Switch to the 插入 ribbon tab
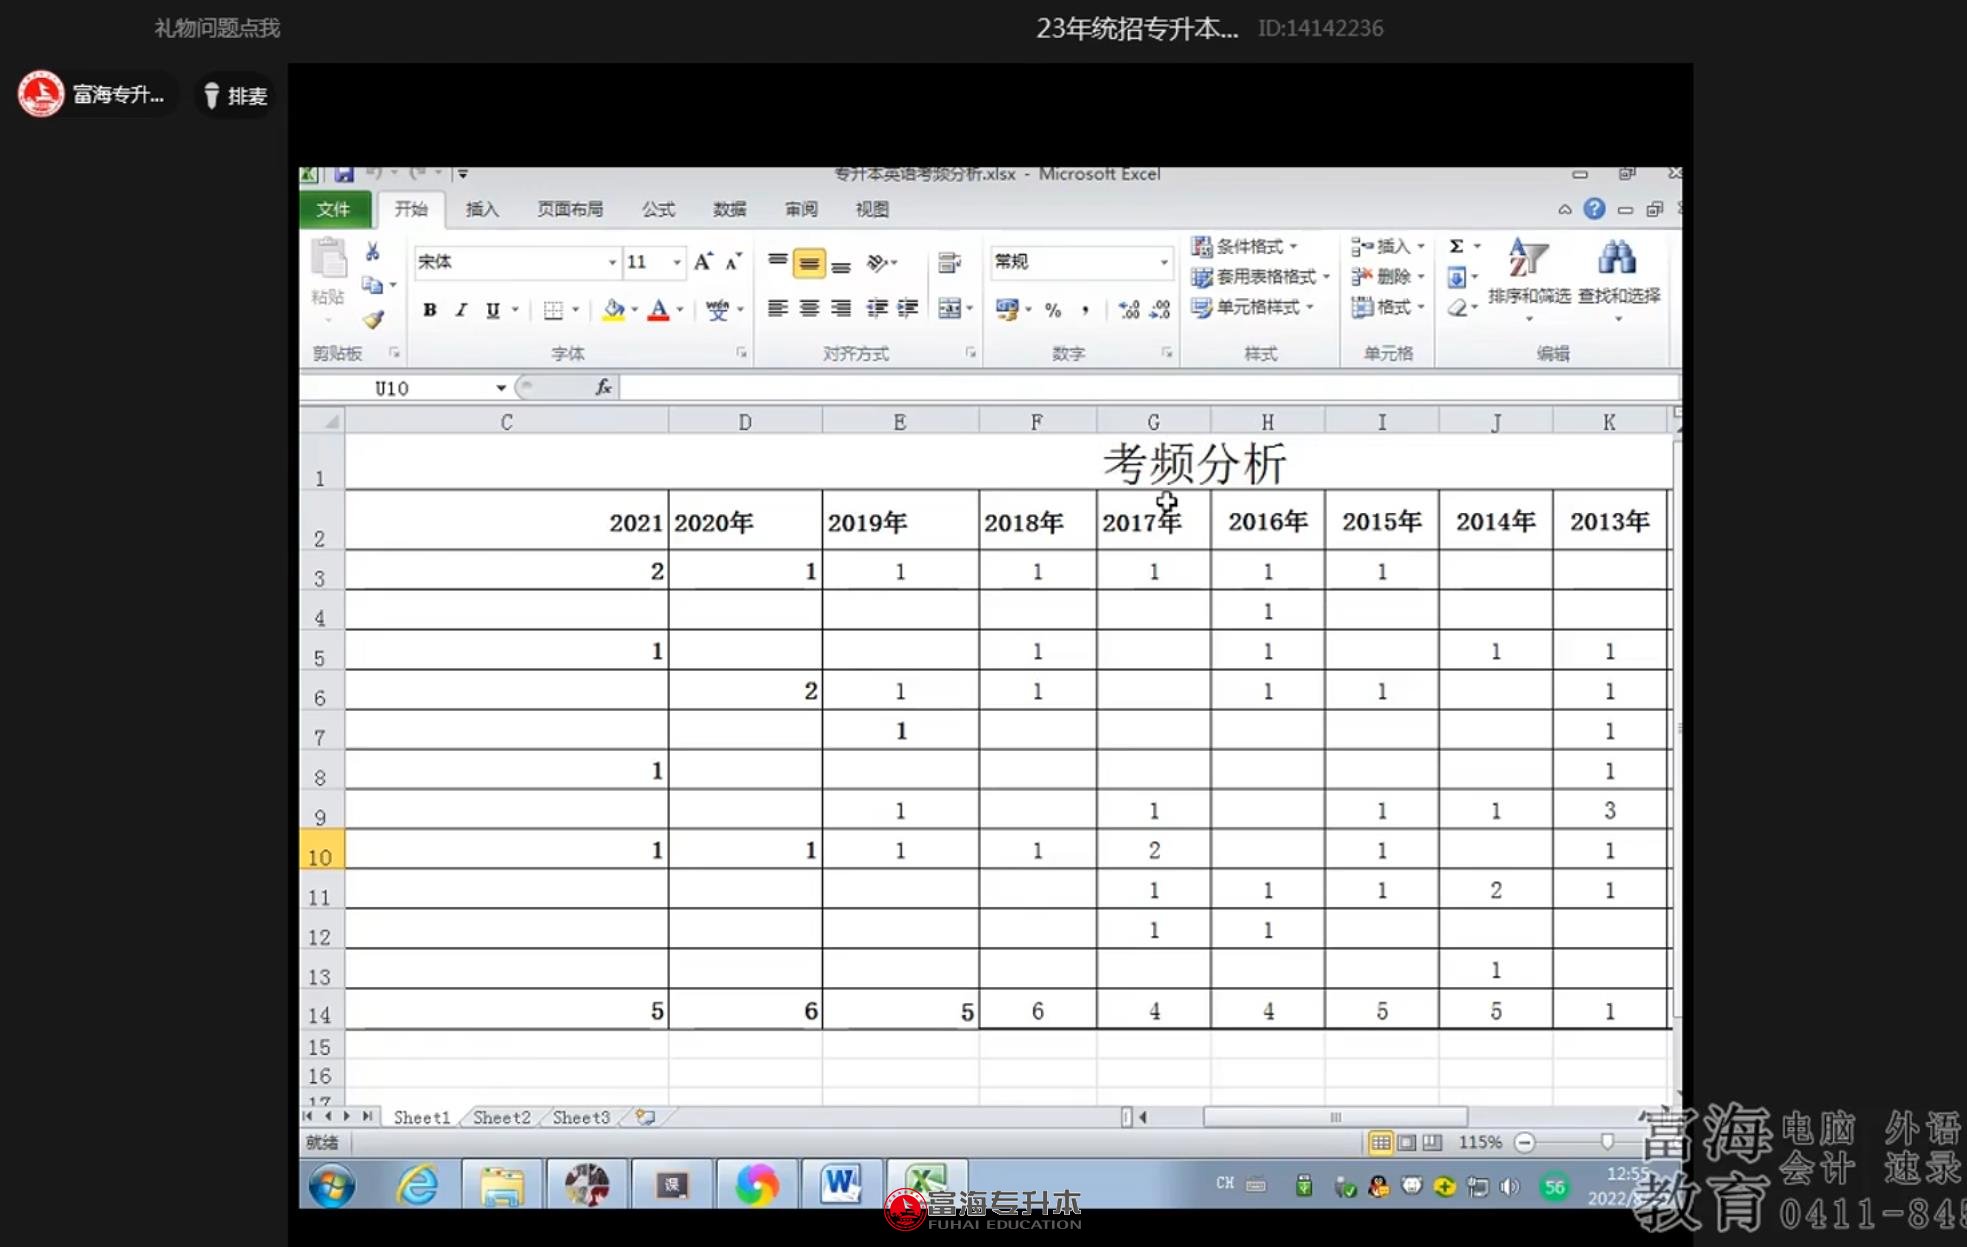 point(482,209)
